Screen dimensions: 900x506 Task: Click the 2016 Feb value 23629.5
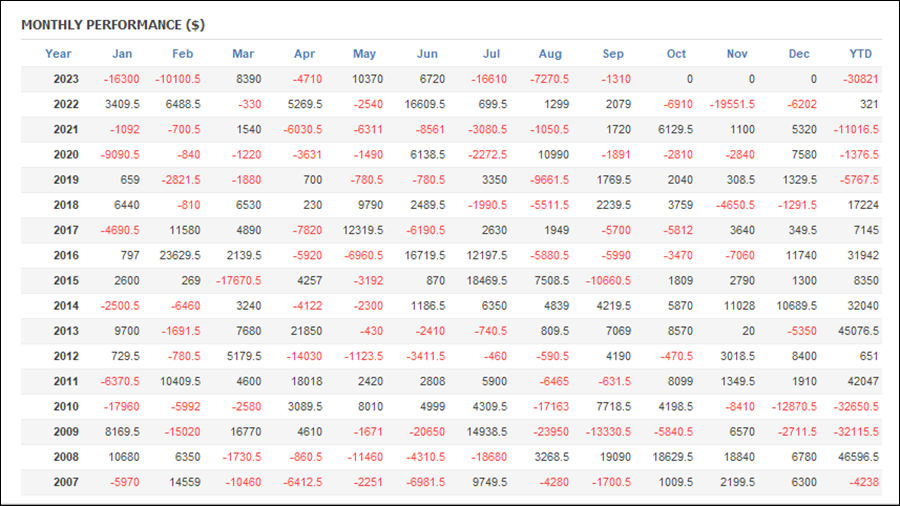(x=180, y=256)
